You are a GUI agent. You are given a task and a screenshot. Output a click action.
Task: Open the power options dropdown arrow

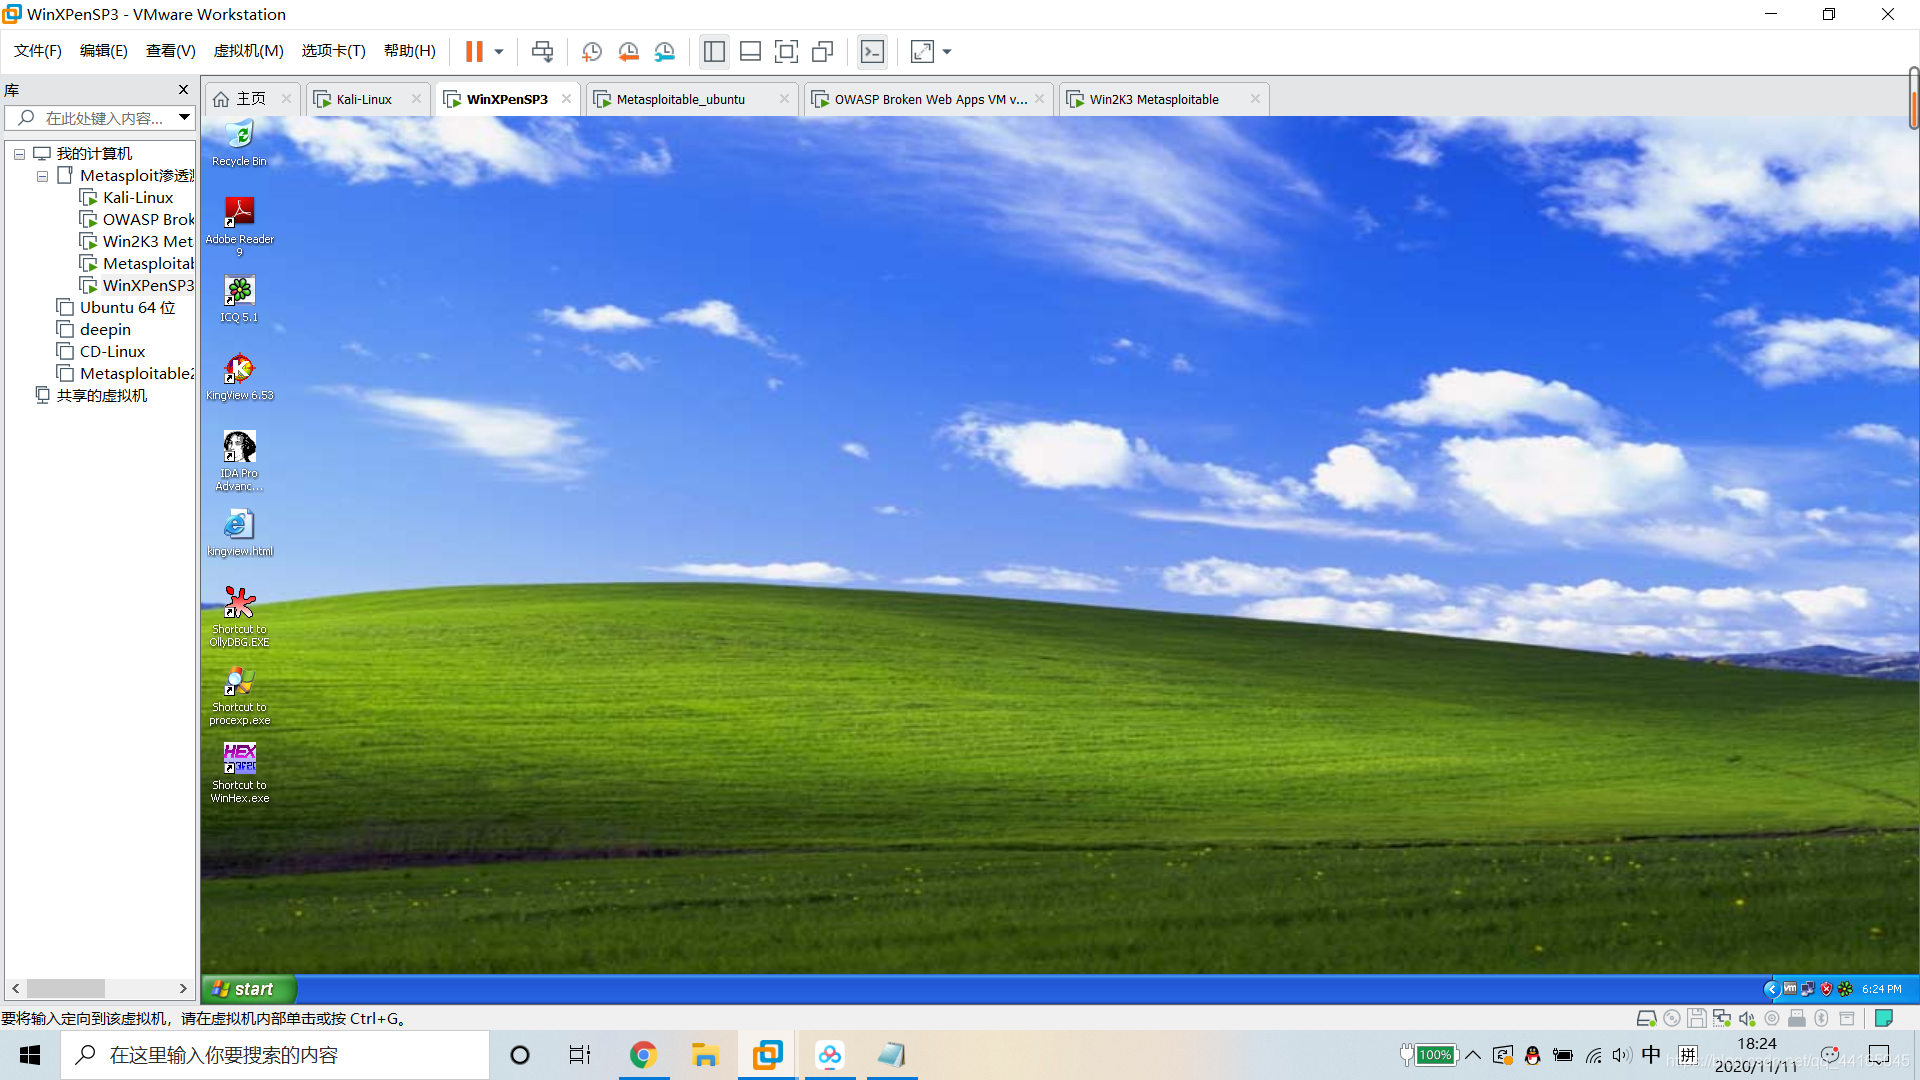[x=498, y=51]
